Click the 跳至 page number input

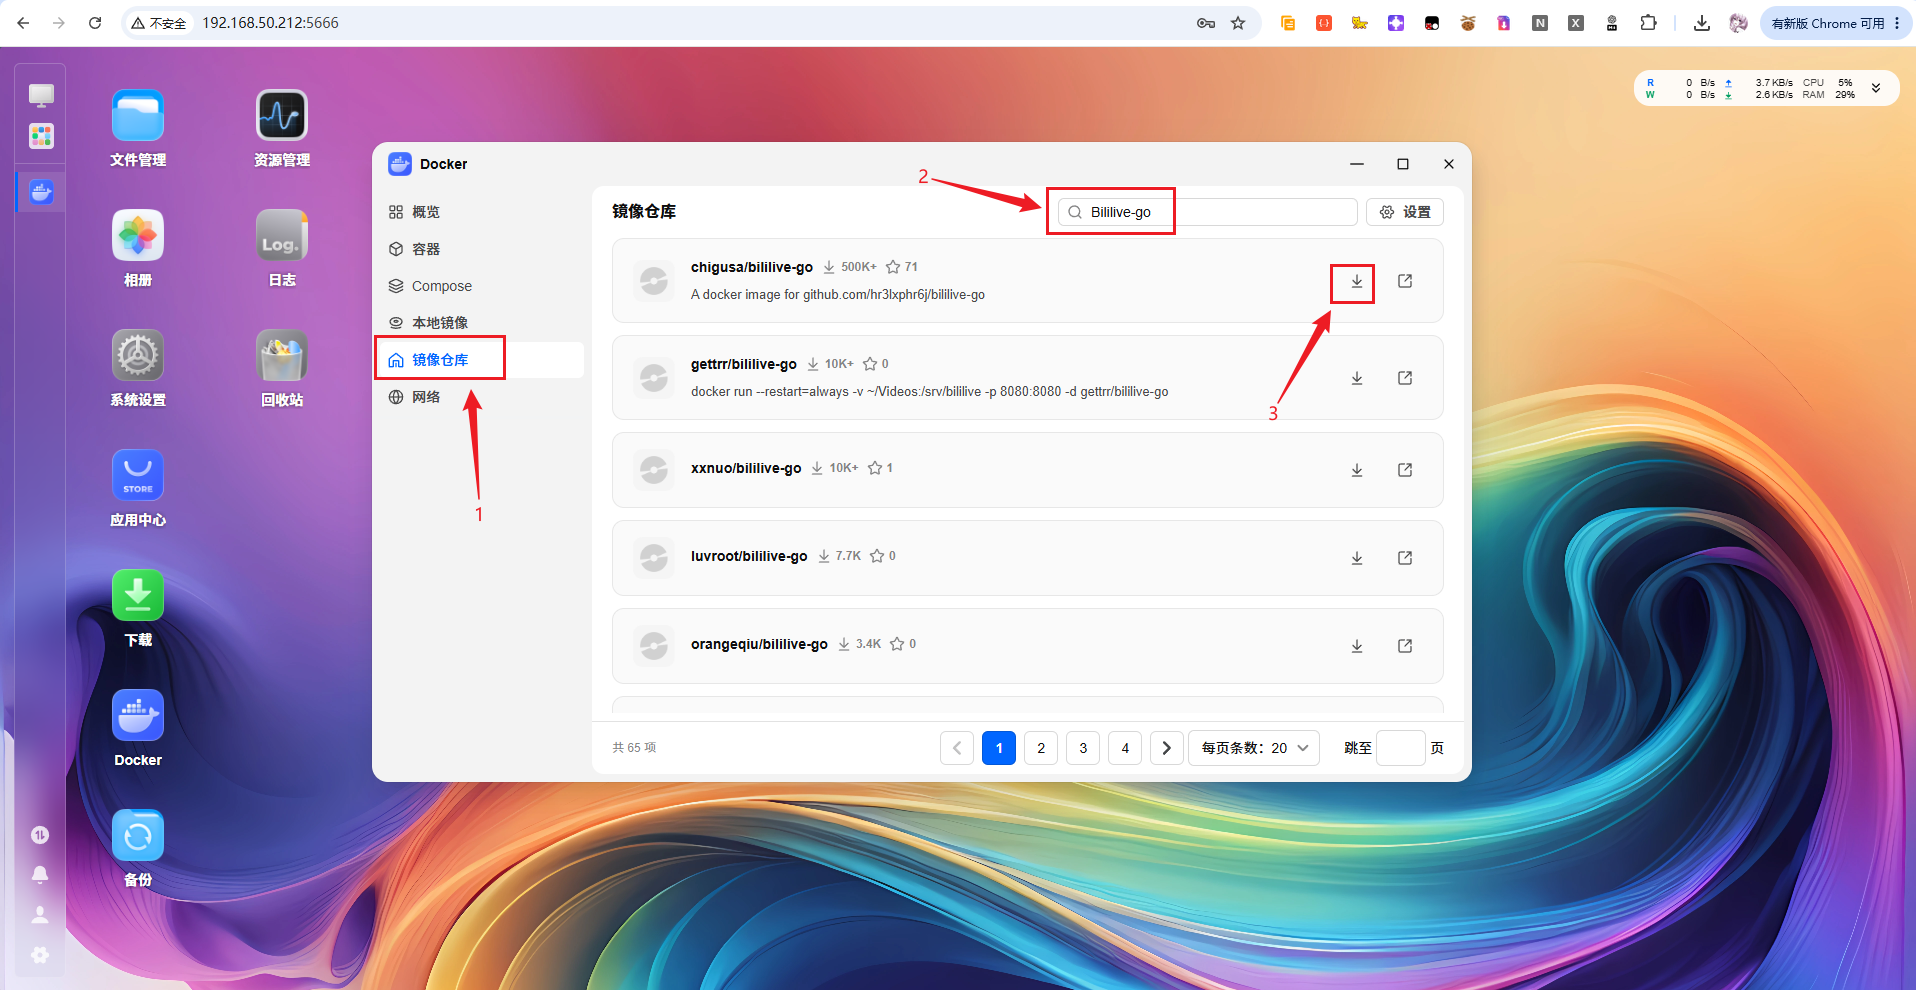click(1401, 748)
